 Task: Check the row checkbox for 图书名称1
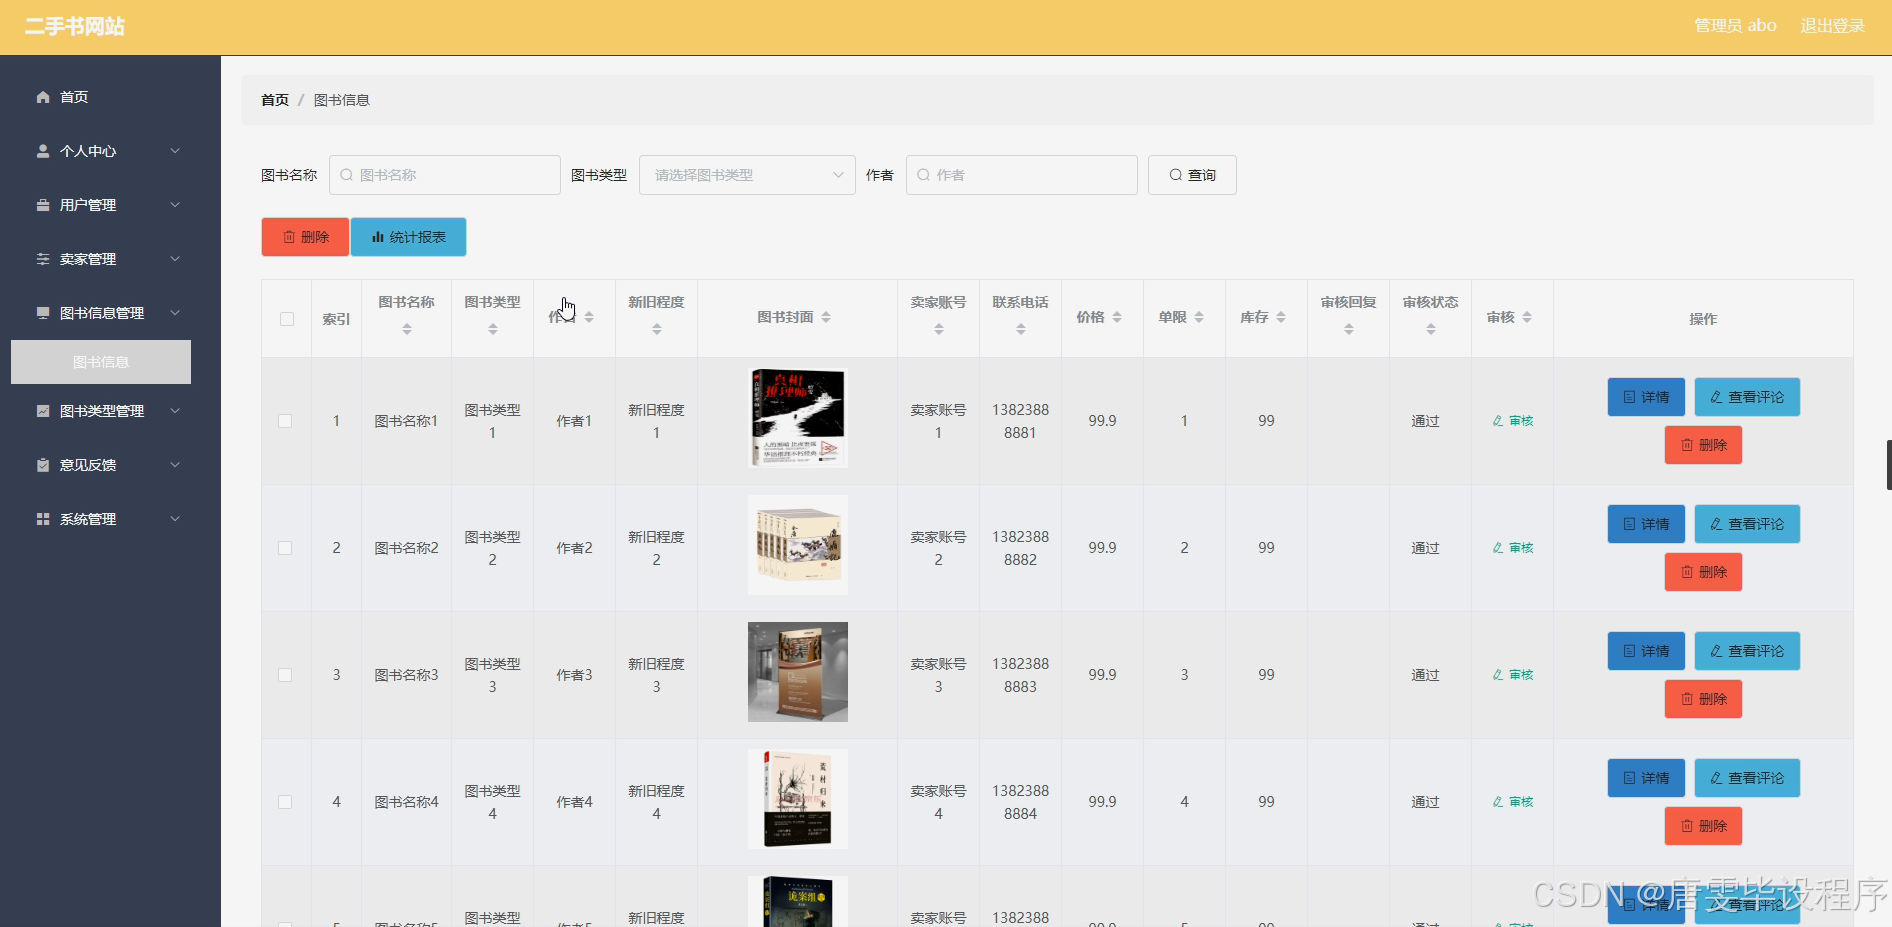[285, 421]
